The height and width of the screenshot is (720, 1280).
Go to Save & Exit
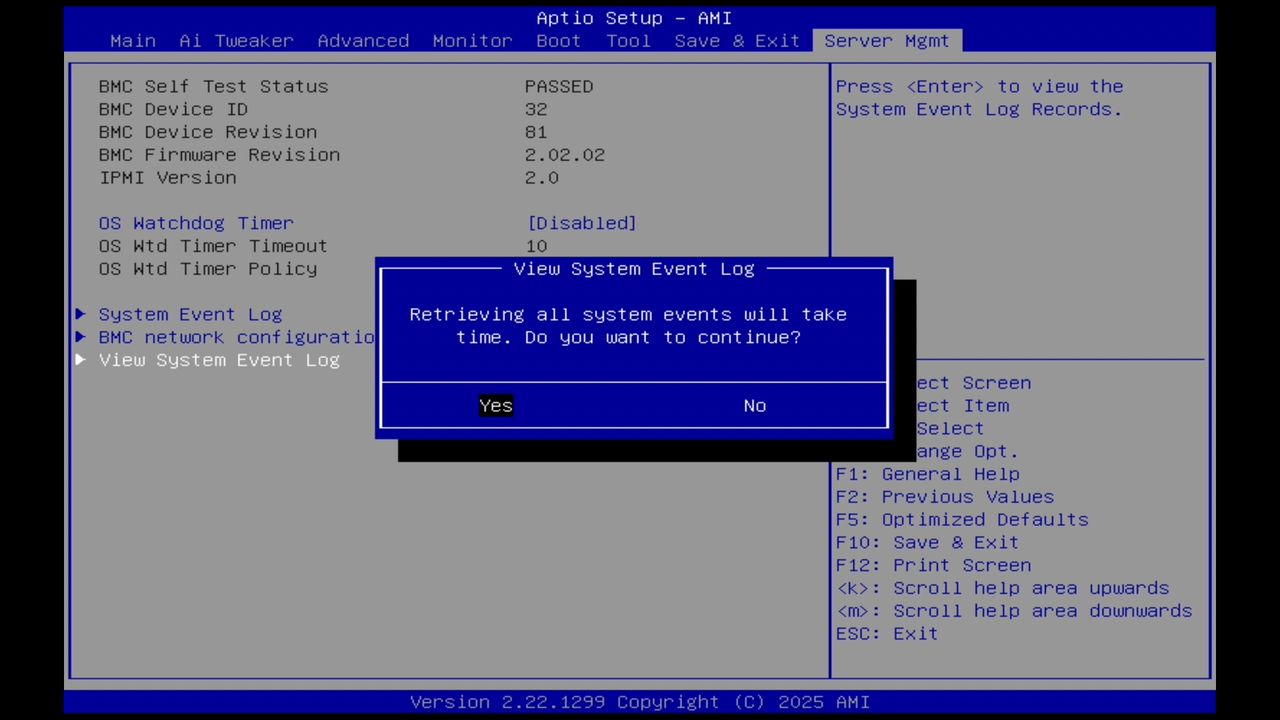tap(736, 40)
